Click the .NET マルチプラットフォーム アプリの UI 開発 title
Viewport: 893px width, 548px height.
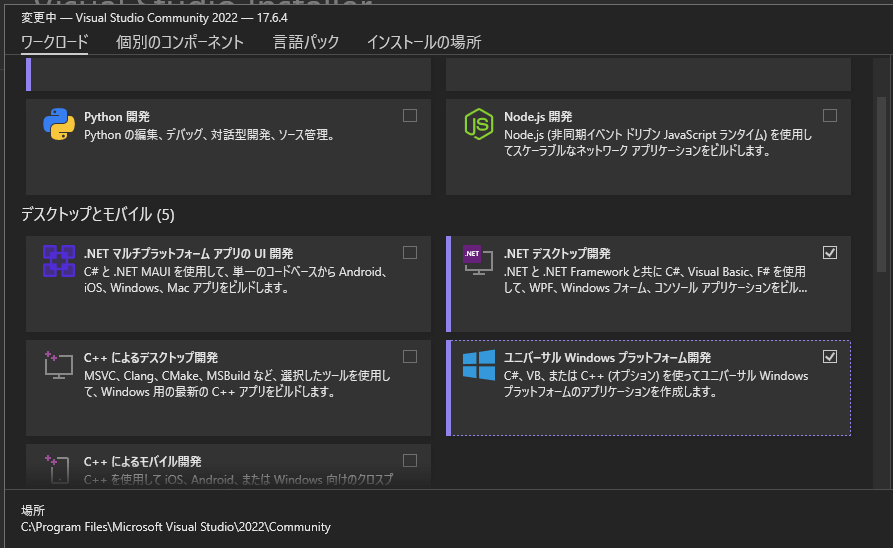pyautogui.click(x=189, y=253)
